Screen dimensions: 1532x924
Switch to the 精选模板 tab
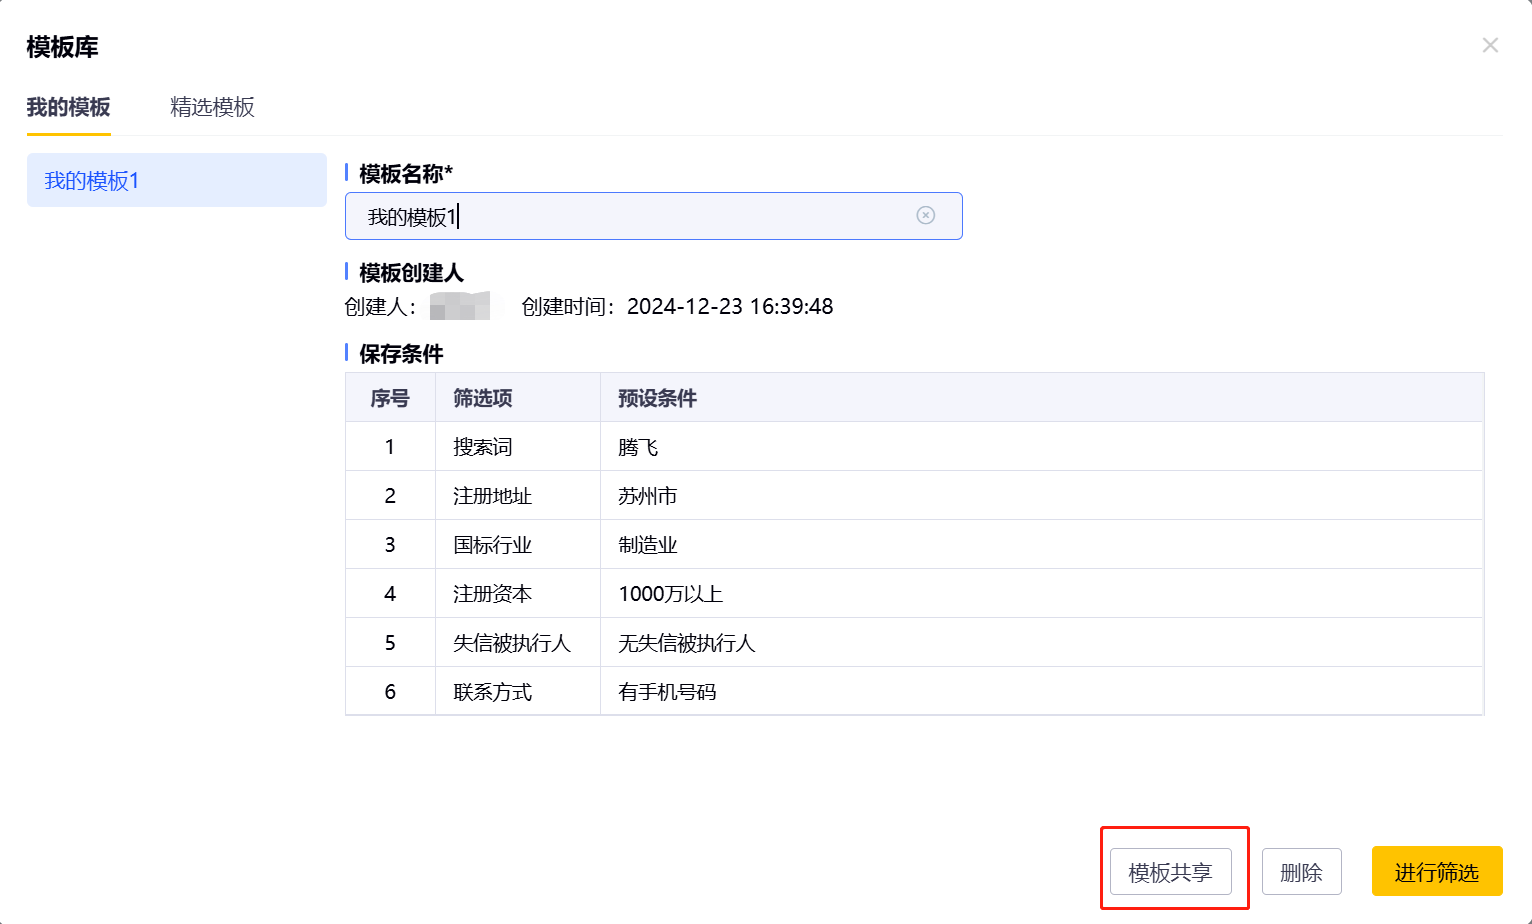tap(212, 107)
